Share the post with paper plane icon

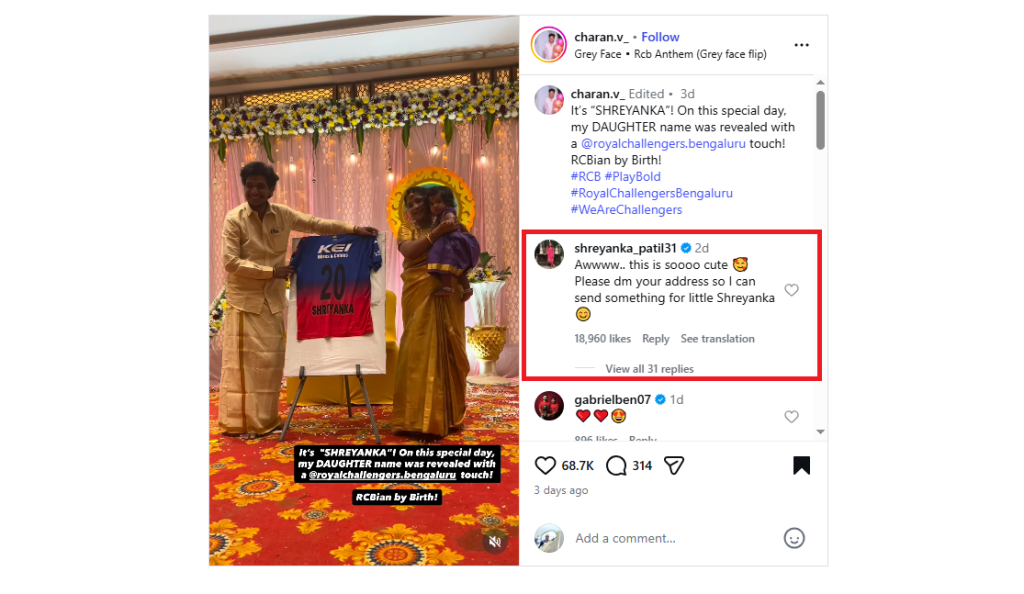[674, 465]
